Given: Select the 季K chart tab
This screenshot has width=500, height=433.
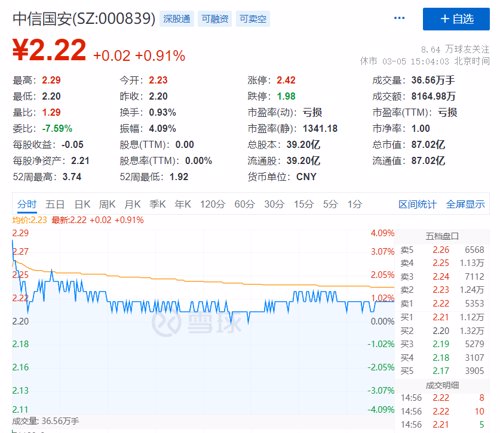Looking at the screenshot, I should 158,204.
